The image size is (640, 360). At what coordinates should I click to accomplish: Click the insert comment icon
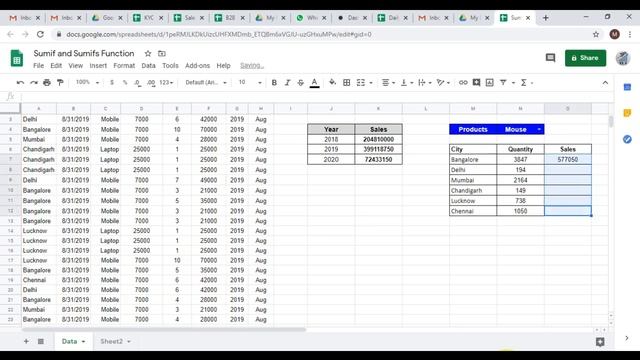[476, 83]
